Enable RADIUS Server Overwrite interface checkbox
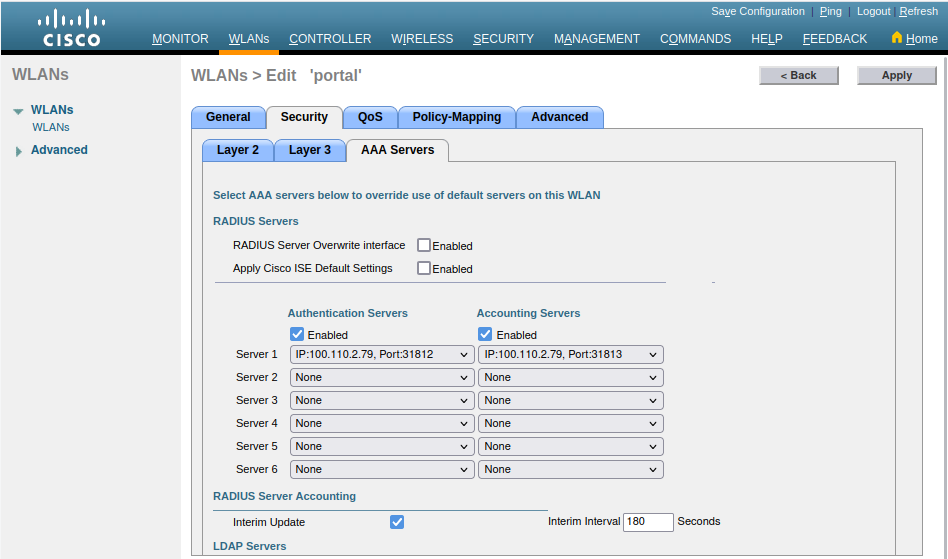This screenshot has height=559, width=948. click(x=424, y=245)
